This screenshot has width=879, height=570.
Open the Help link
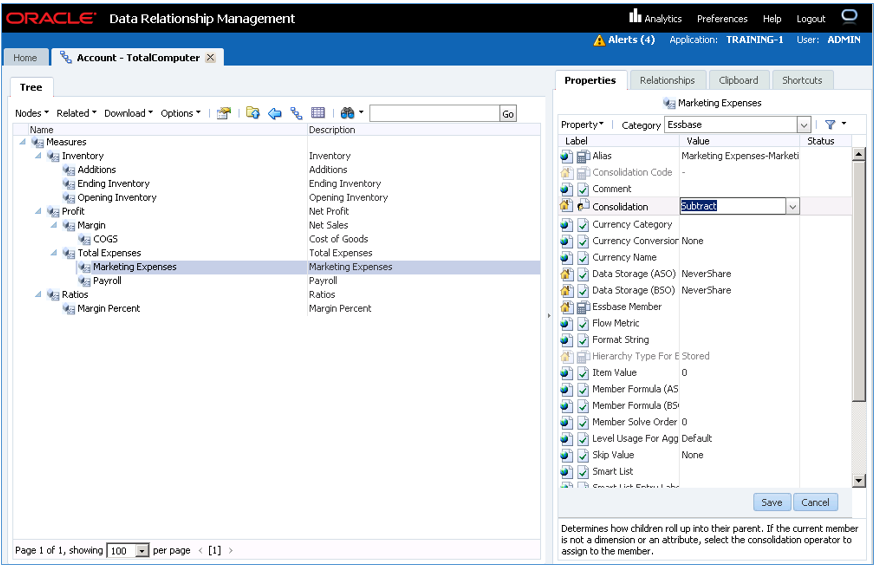click(x=772, y=18)
